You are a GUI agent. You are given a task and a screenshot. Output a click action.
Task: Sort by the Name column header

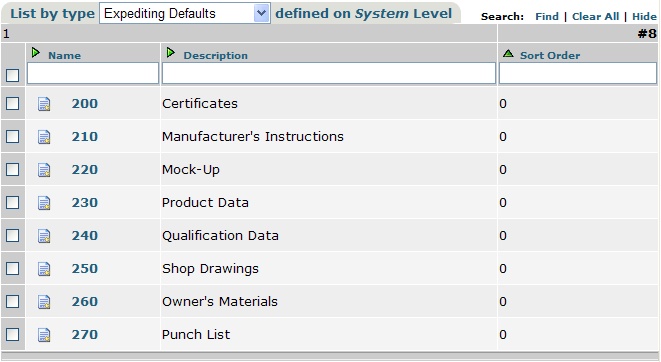[x=64, y=56]
